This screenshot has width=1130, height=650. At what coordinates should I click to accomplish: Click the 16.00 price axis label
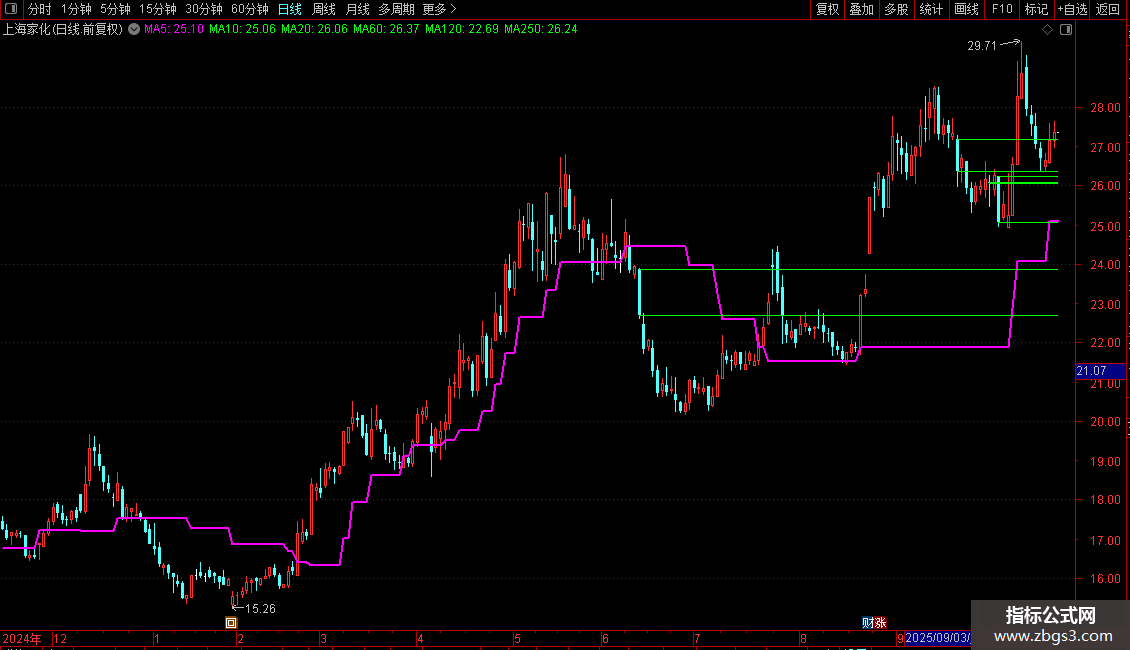(1105, 579)
